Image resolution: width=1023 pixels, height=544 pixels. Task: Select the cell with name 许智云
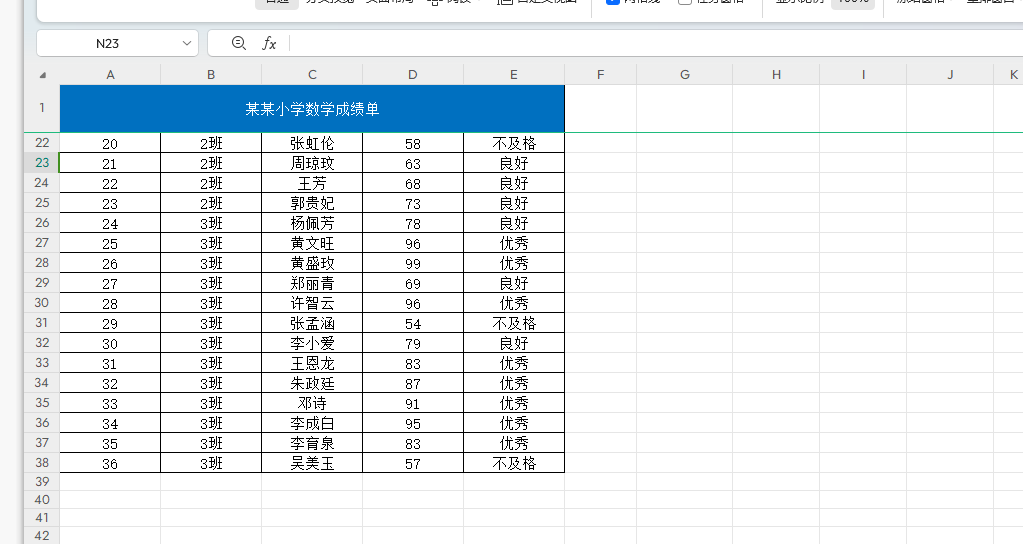click(312, 303)
